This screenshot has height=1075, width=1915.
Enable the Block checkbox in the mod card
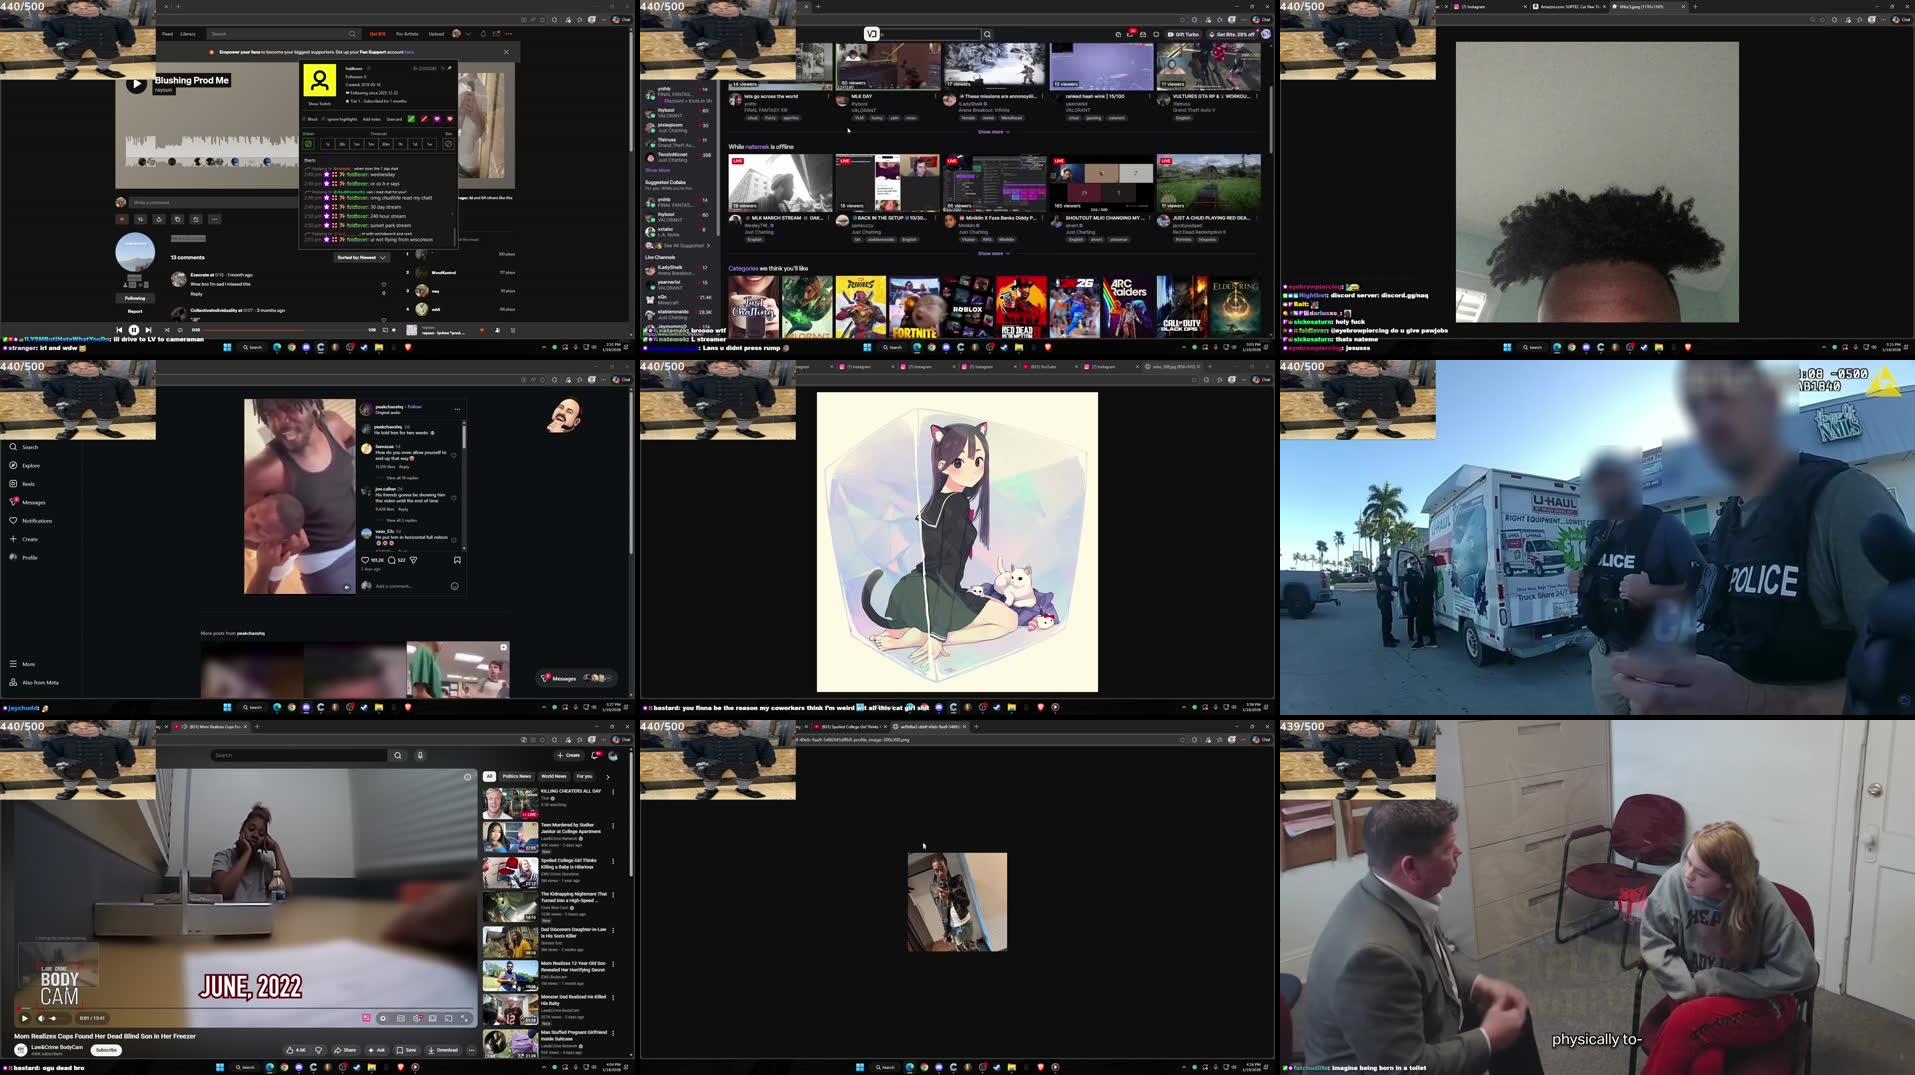306,119
